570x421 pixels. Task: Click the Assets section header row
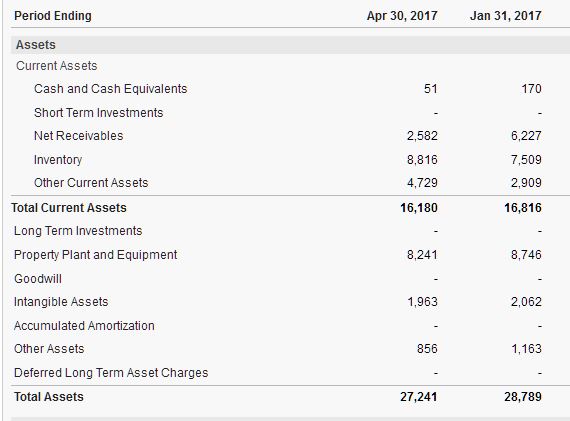[x=290, y=45]
